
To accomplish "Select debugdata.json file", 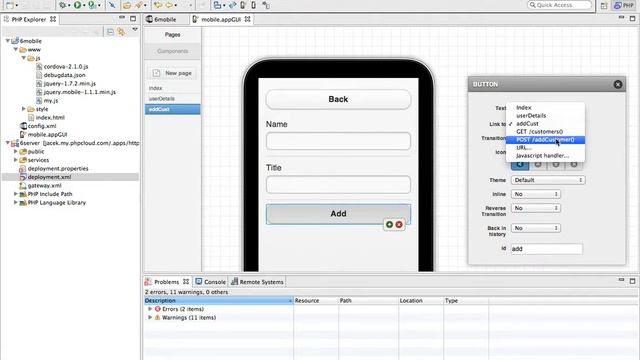I will (x=64, y=75).
